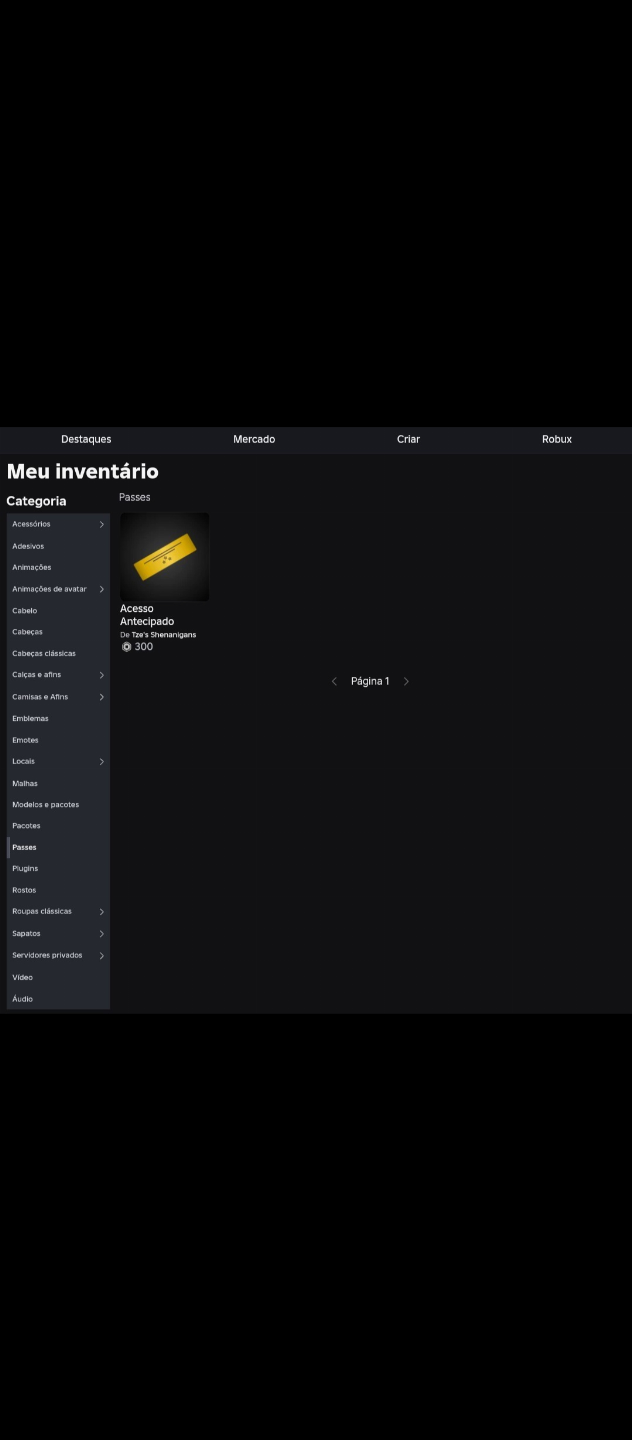This screenshot has width=632, height=1440.
Task: Open the Acesso Antecipado pass thumbnail
Action: click(x=165, y=557)
